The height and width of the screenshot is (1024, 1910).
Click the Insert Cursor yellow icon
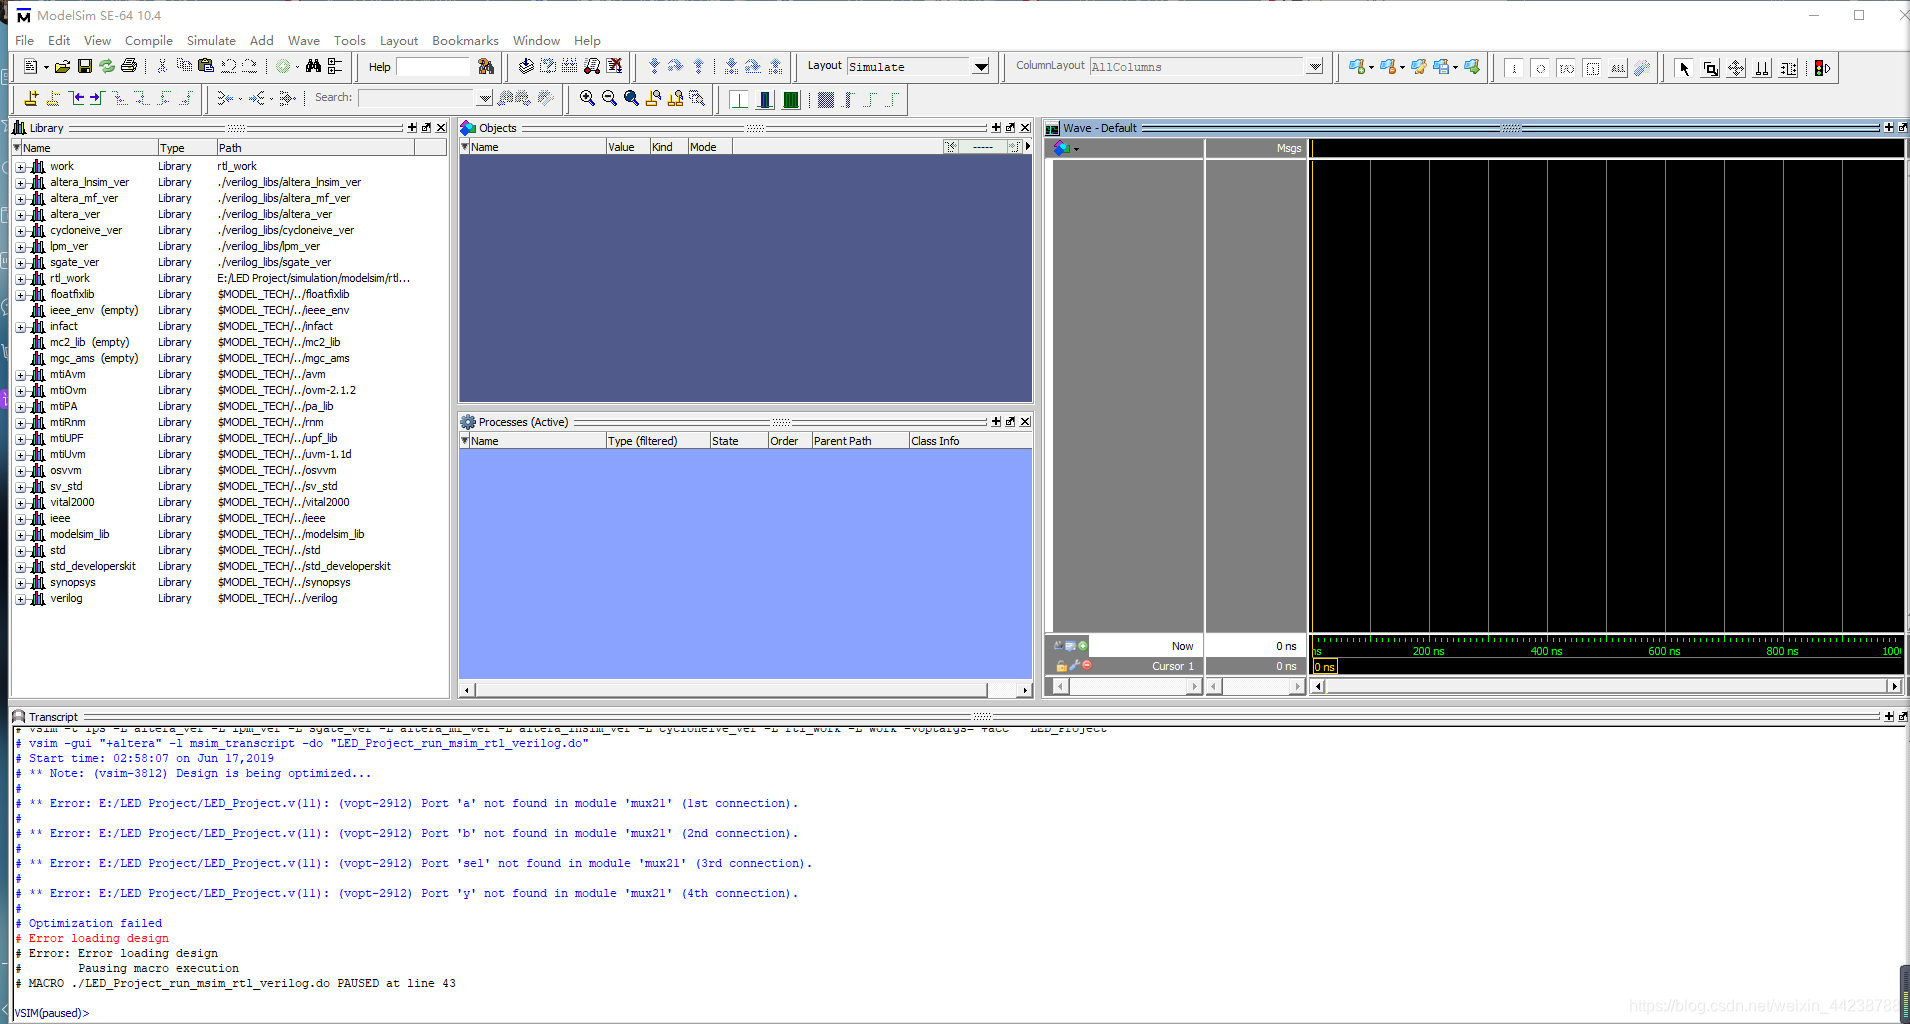31,98
